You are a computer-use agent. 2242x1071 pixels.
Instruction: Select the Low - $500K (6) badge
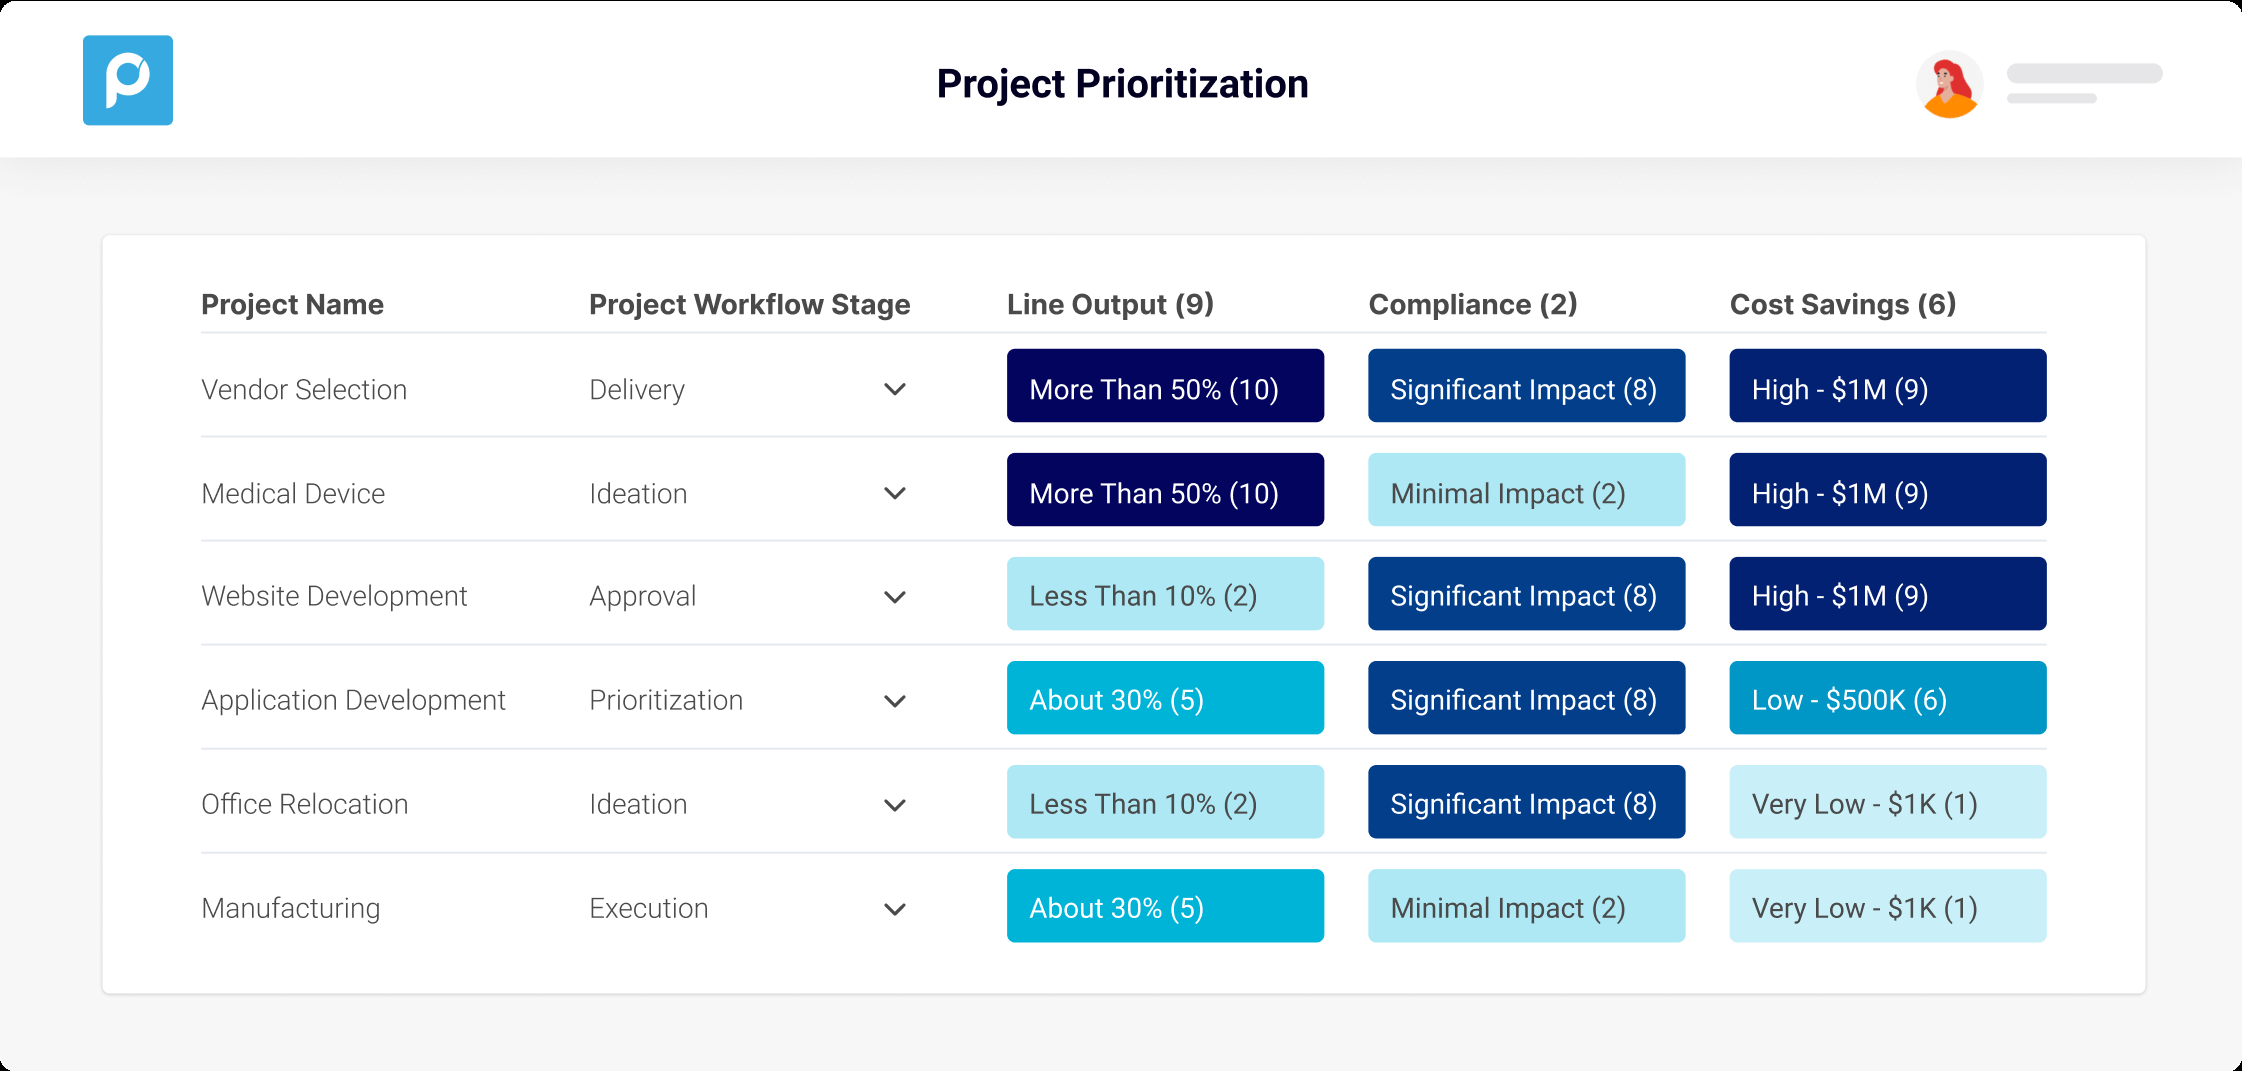point(1887,698)
